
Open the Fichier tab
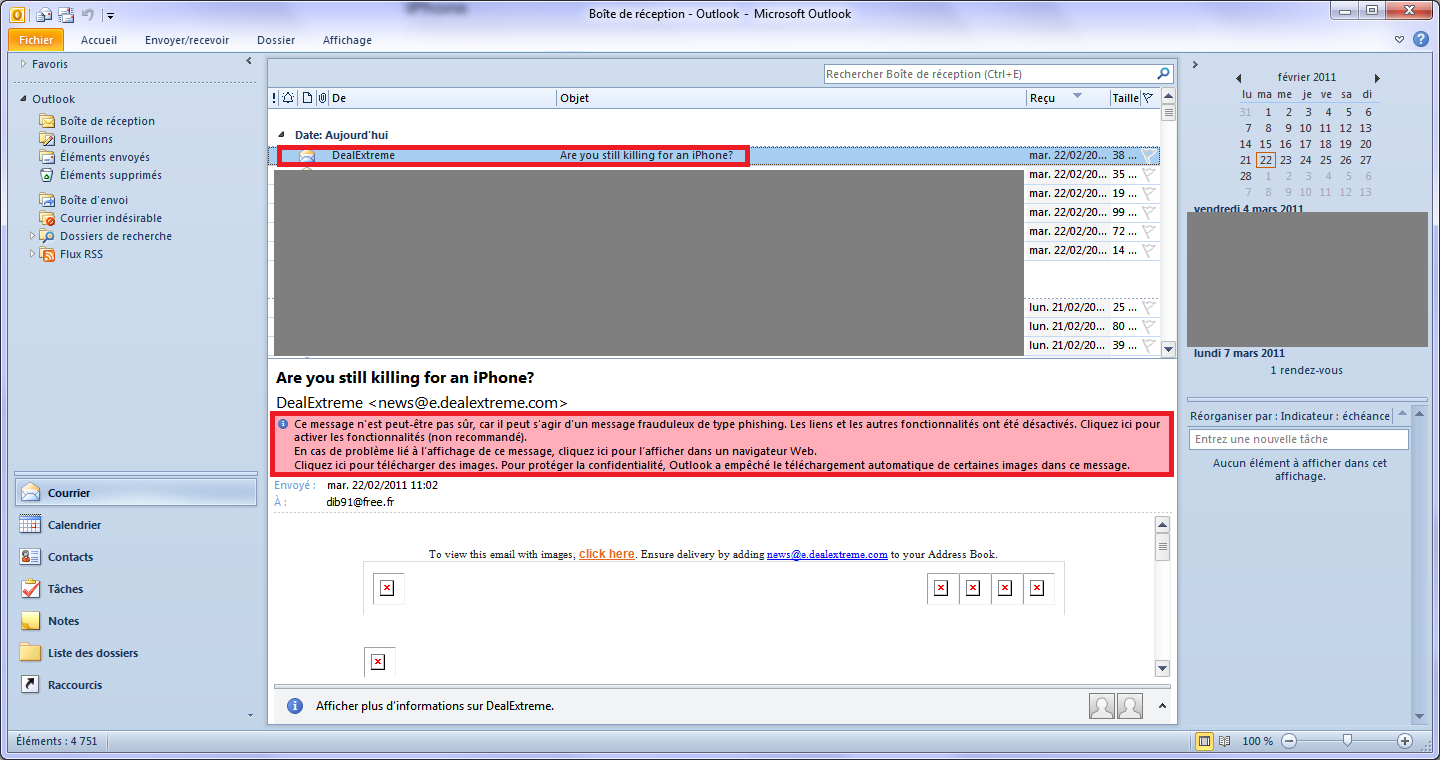pyautogui.click(x=36, y=40)
